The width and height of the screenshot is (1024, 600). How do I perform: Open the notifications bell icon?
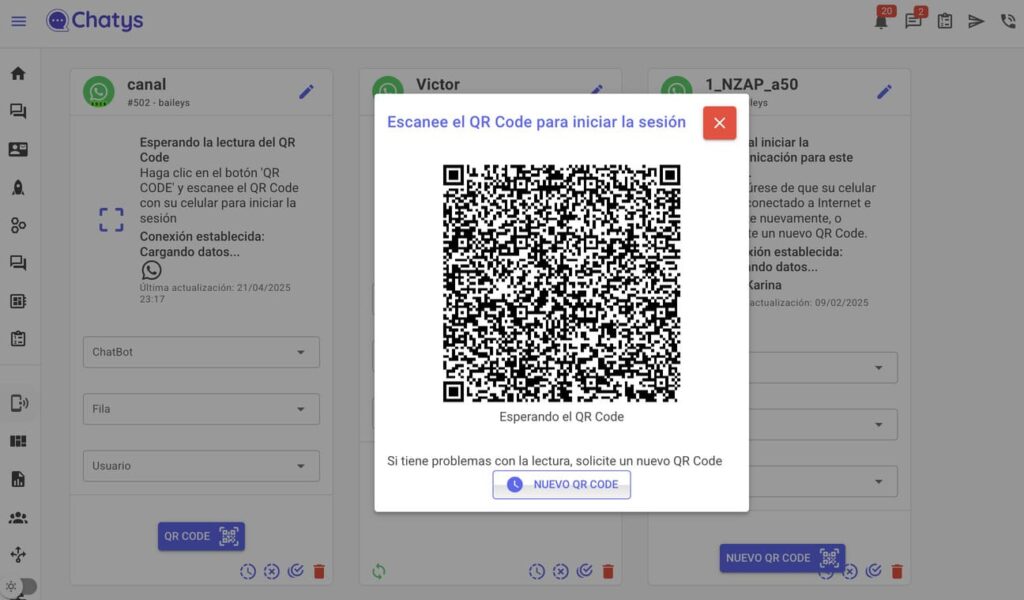coord(881,21)
